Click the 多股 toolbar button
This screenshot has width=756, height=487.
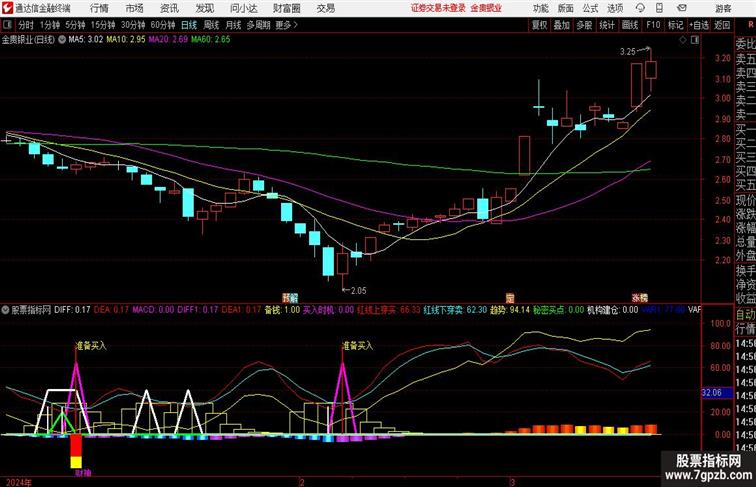coord(584,25)
